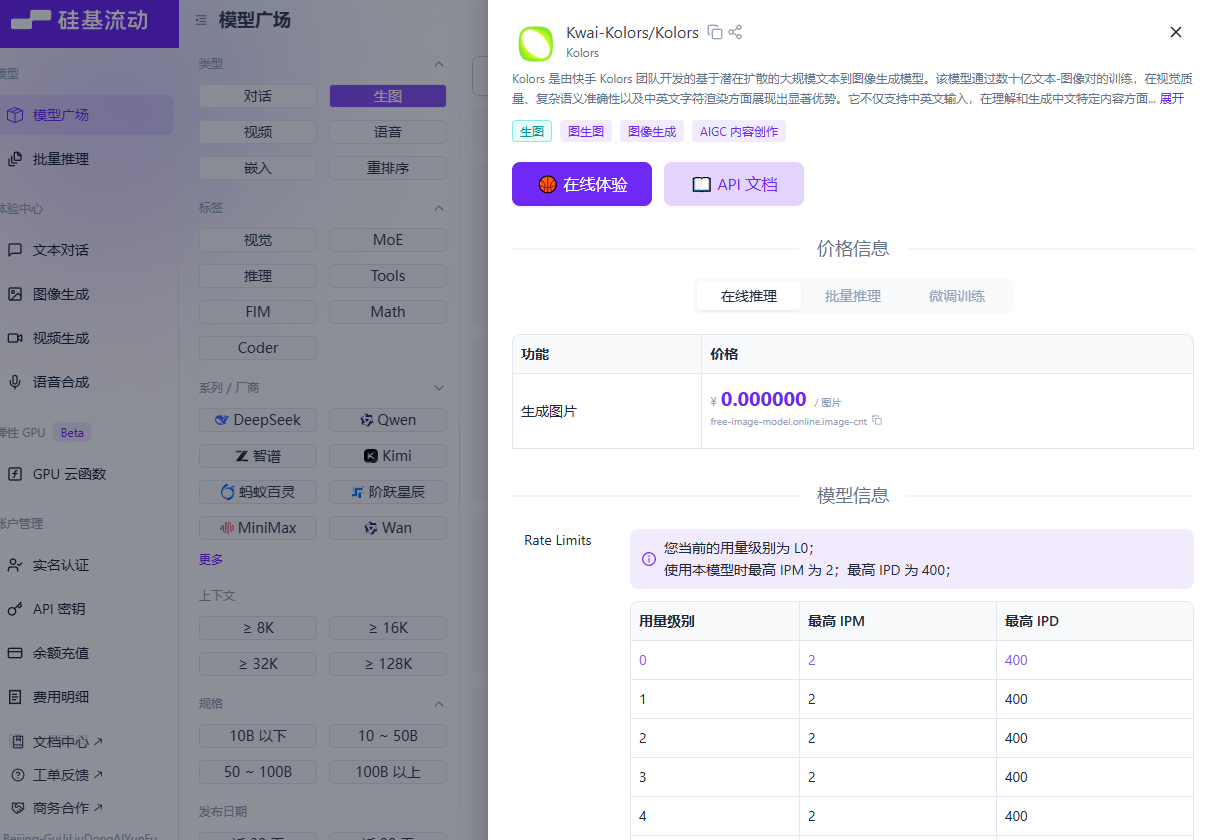Show 更多 vendors in the filter list
The width and height of the screenshot is (1218, 840).
[x=211, y=560]
